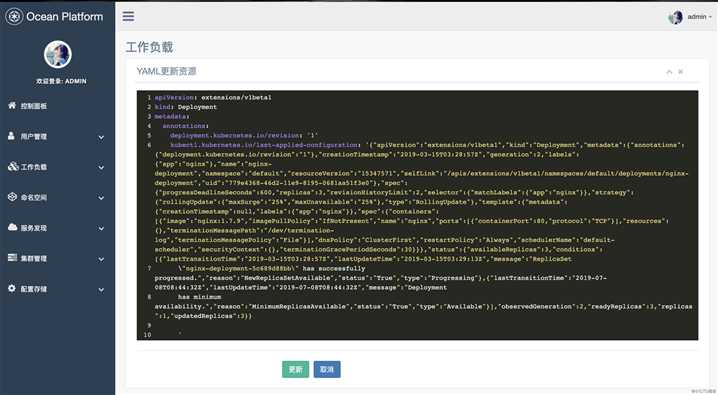Collapse the YAML更新资源 panel

click(x=669, y=72)
